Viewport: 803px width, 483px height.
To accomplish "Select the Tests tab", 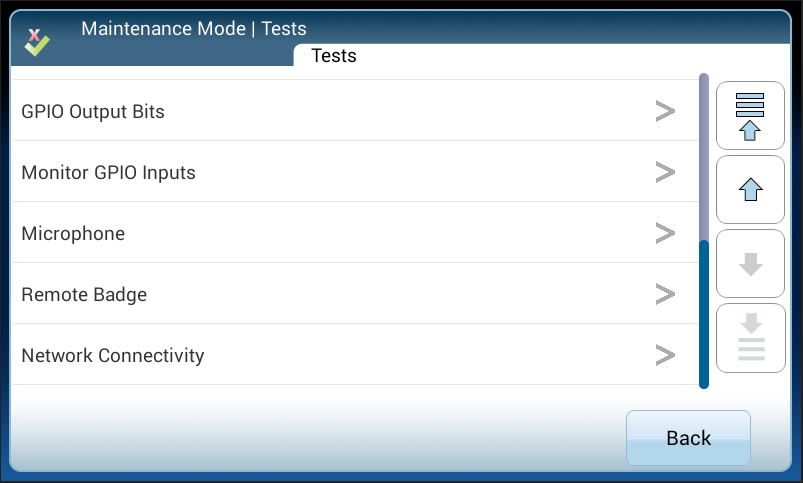I will coord(334,56).
